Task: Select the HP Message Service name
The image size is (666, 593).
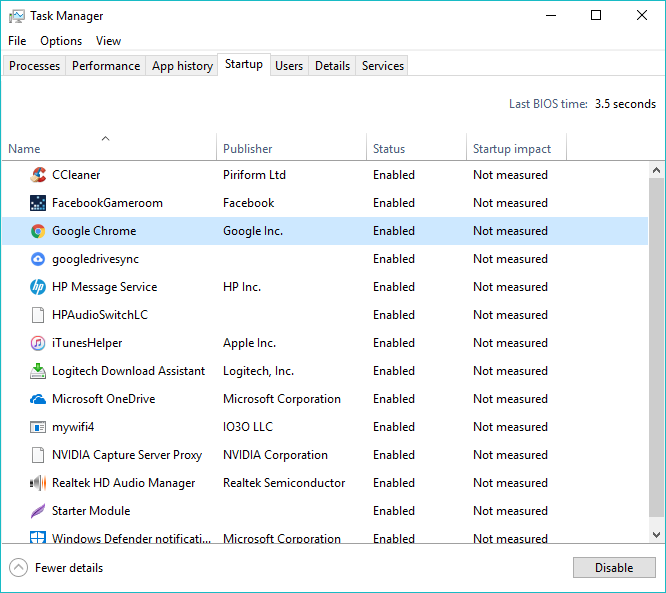Action: 104,287
